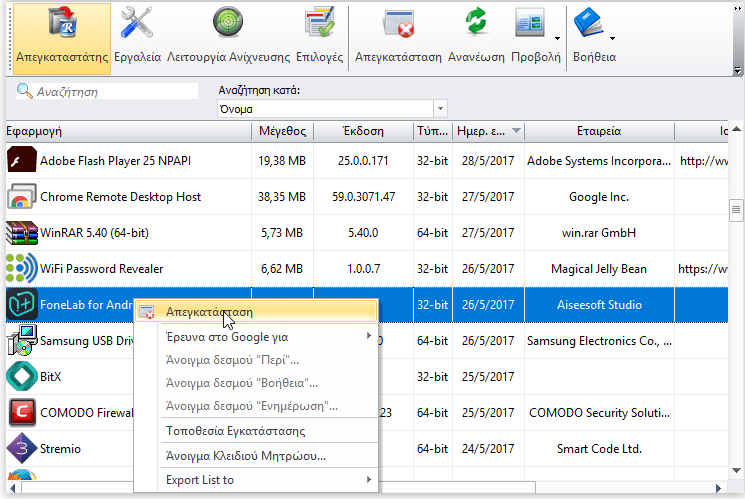Activate Λειτουργία Ανίχνευσης hunter mode icon
Viewport: 745px width, 499px height.
228,22
